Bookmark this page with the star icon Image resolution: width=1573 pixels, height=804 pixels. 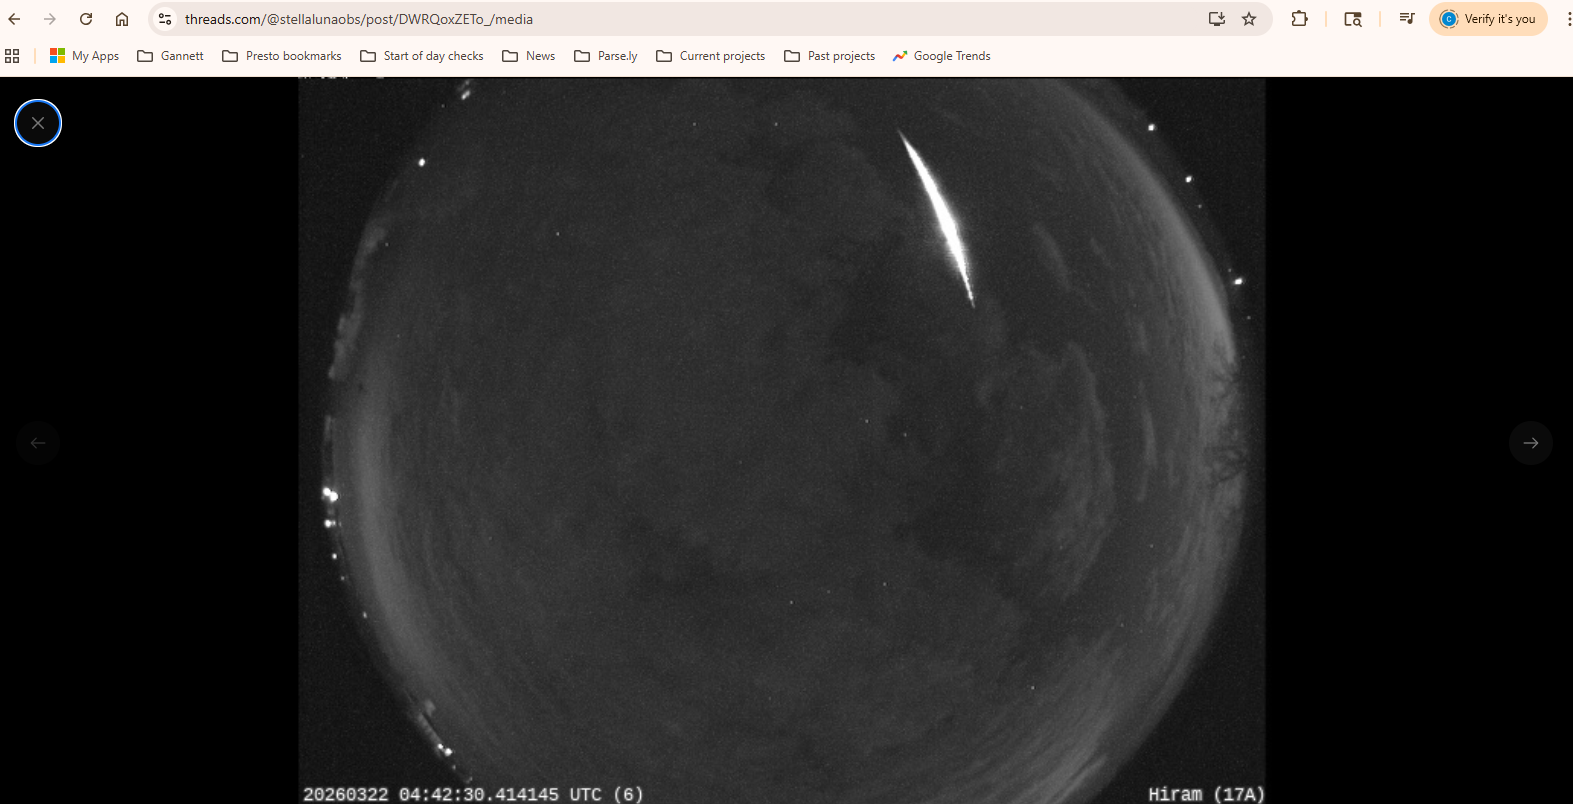coord(1249,19)
